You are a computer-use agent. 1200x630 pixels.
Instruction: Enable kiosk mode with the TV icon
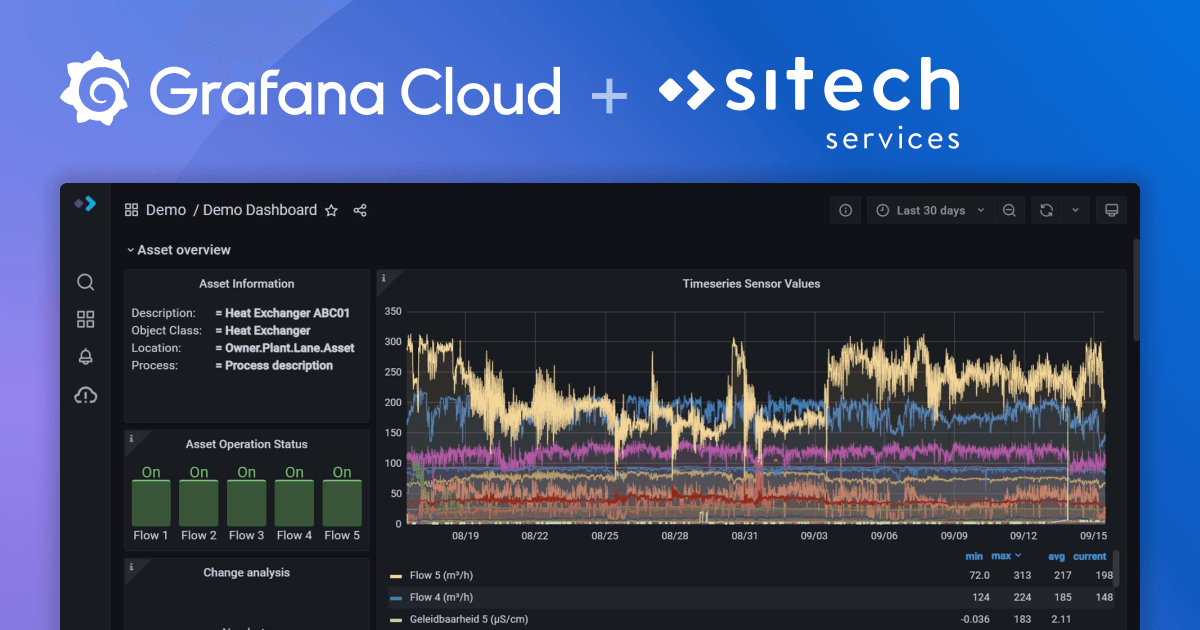pyautogui.click(x=1111, y=210)
